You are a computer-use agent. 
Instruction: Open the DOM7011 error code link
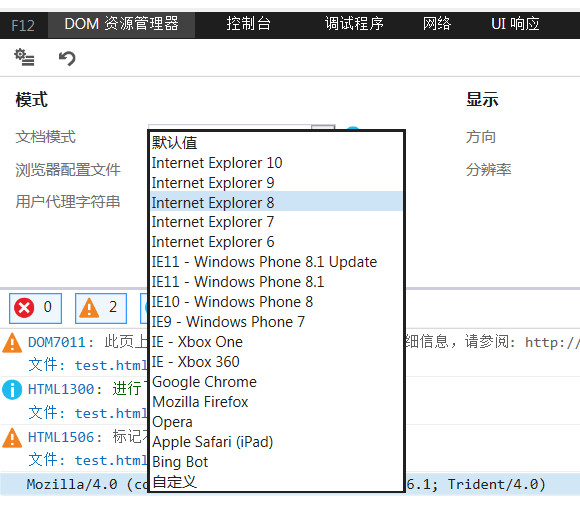[x=57, y=342]
